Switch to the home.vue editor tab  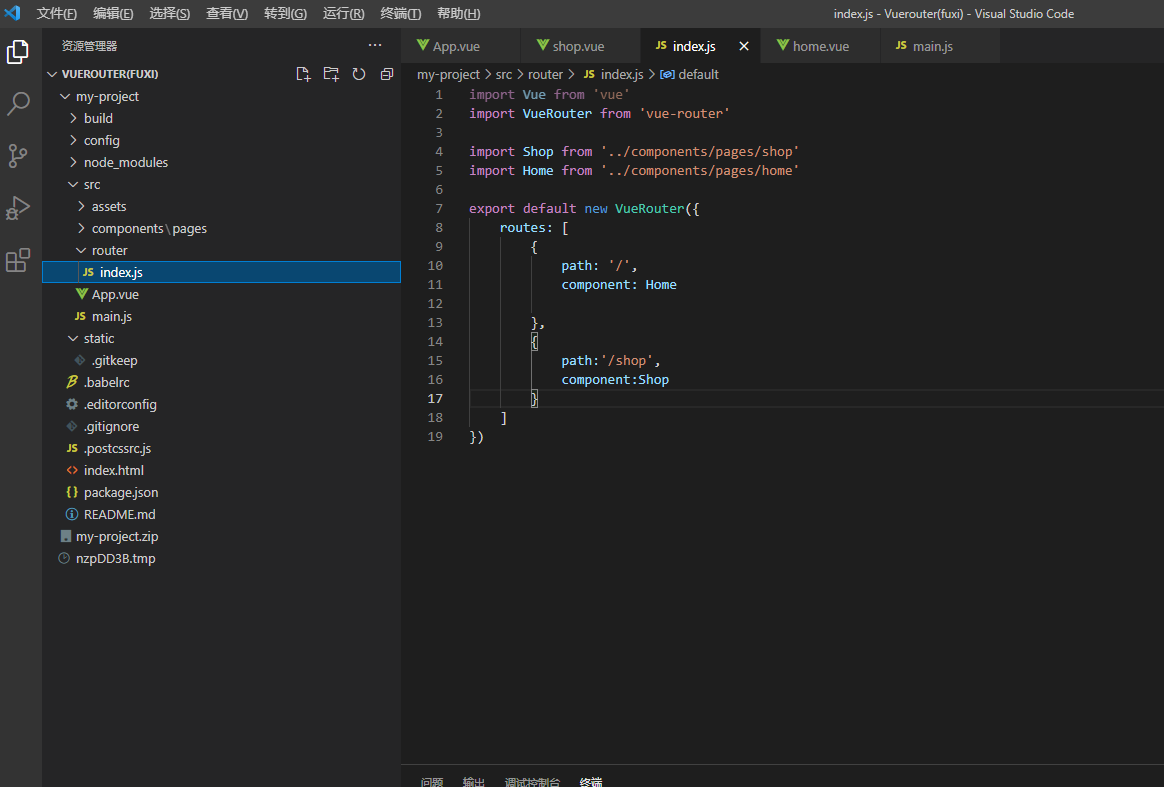(821, 46)
